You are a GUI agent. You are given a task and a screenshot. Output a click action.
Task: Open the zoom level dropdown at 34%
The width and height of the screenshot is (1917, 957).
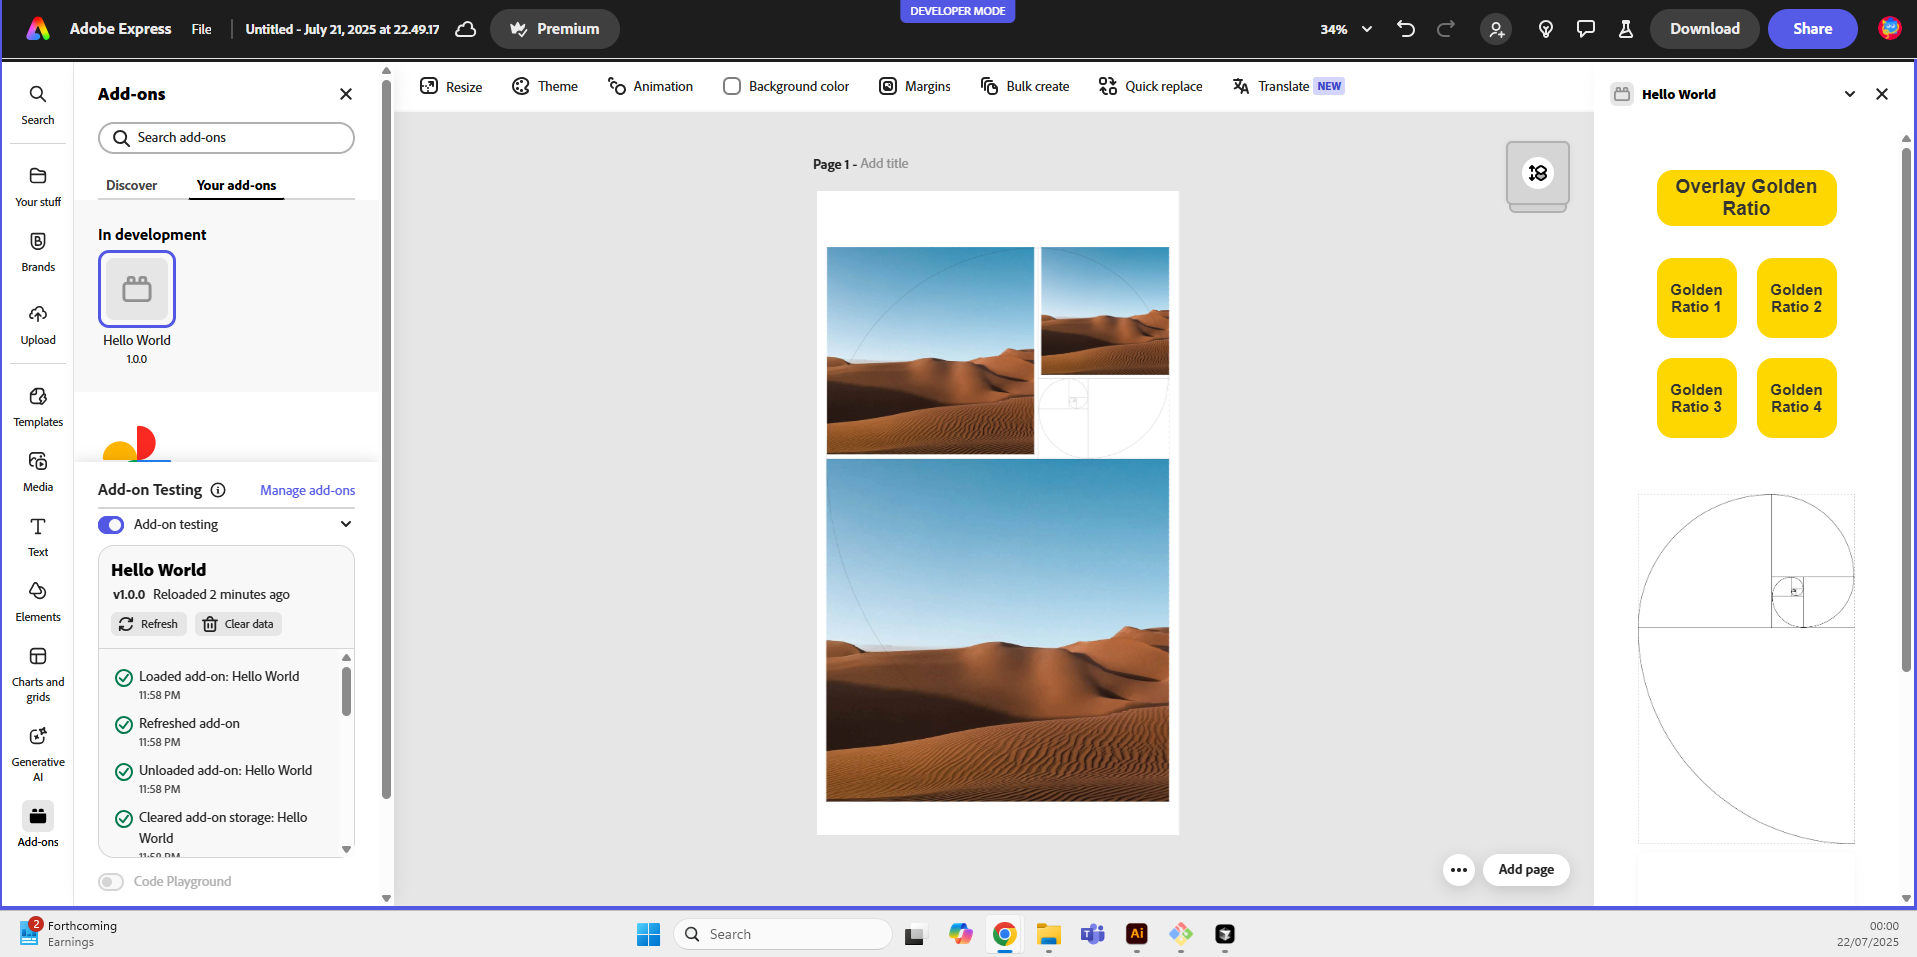pos(1346,29)
